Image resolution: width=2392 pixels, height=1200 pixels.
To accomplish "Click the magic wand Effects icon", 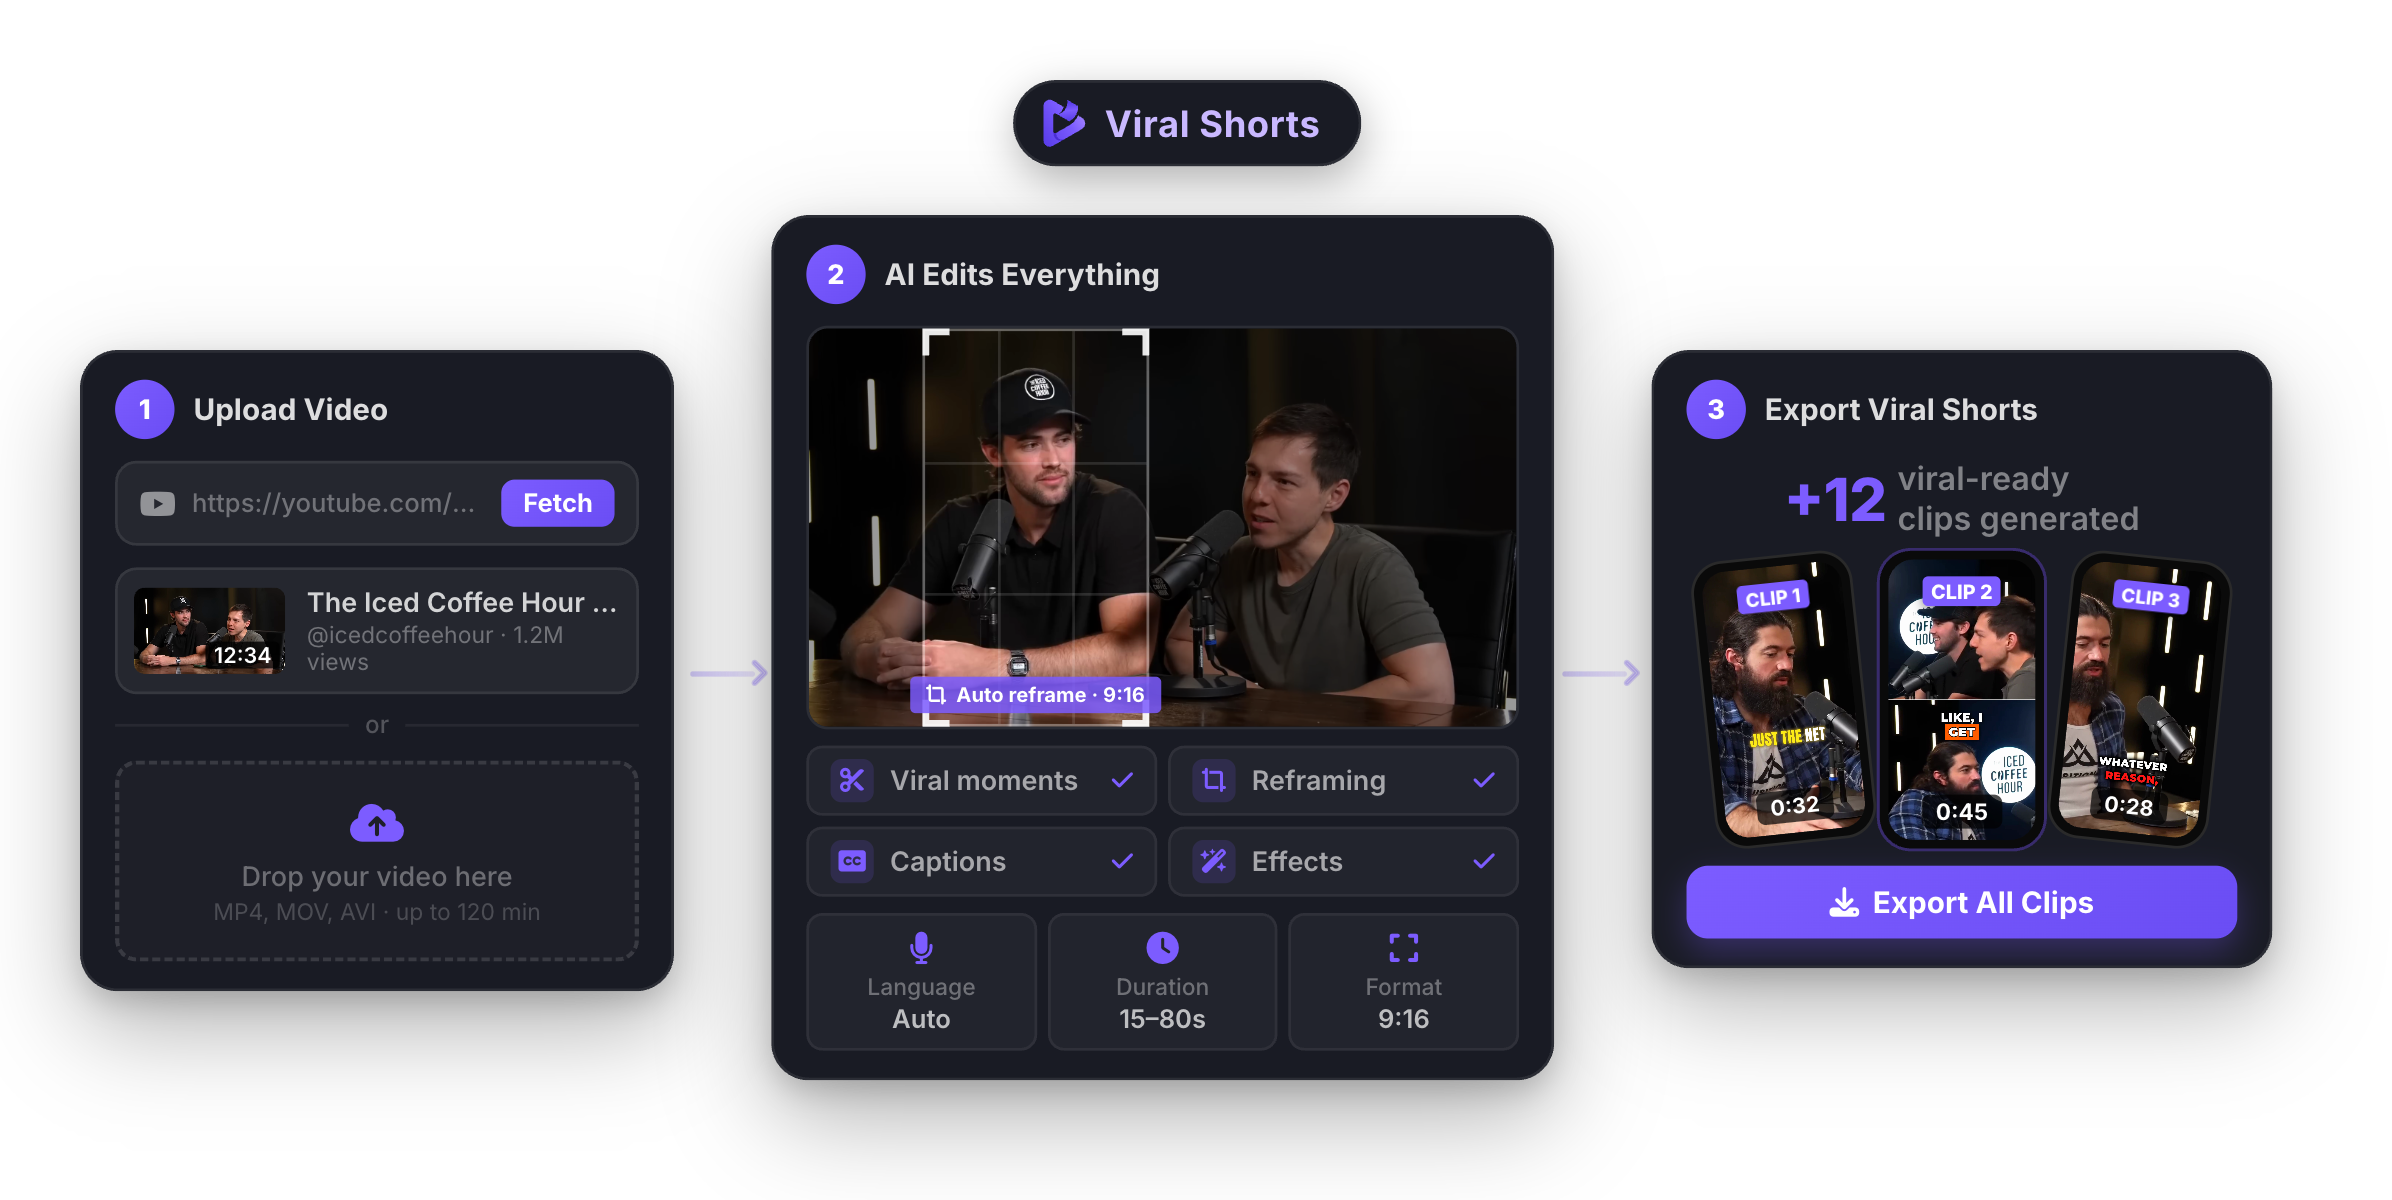I will click(1213, 861).
